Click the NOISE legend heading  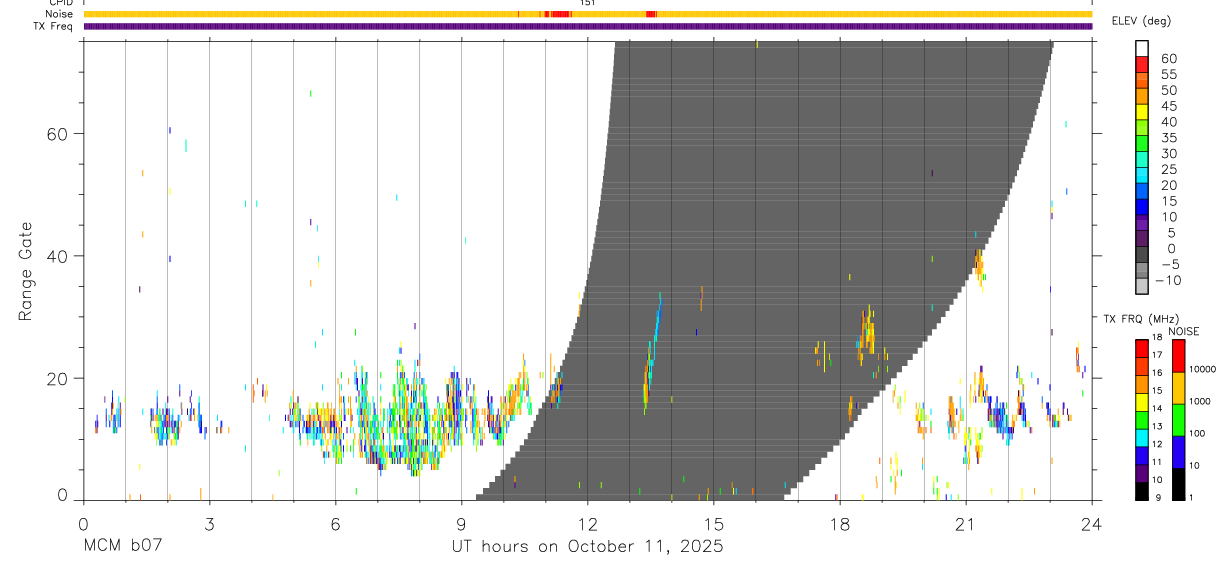point(1184,331)
